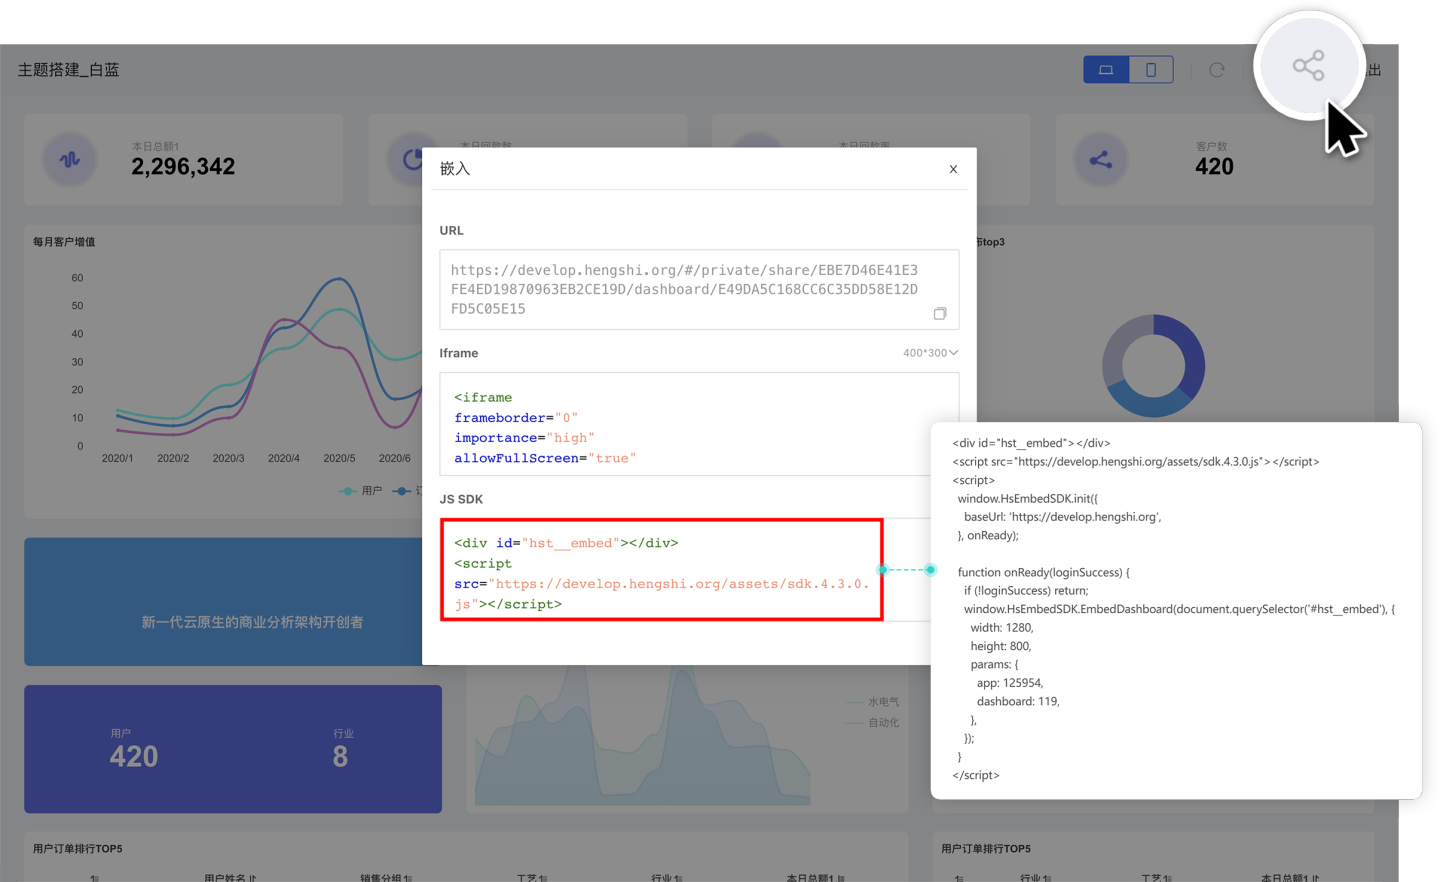Click the left 用户订单排行TOP5 table title
The height and width of the screenshot is (882, 1440).
78,849
